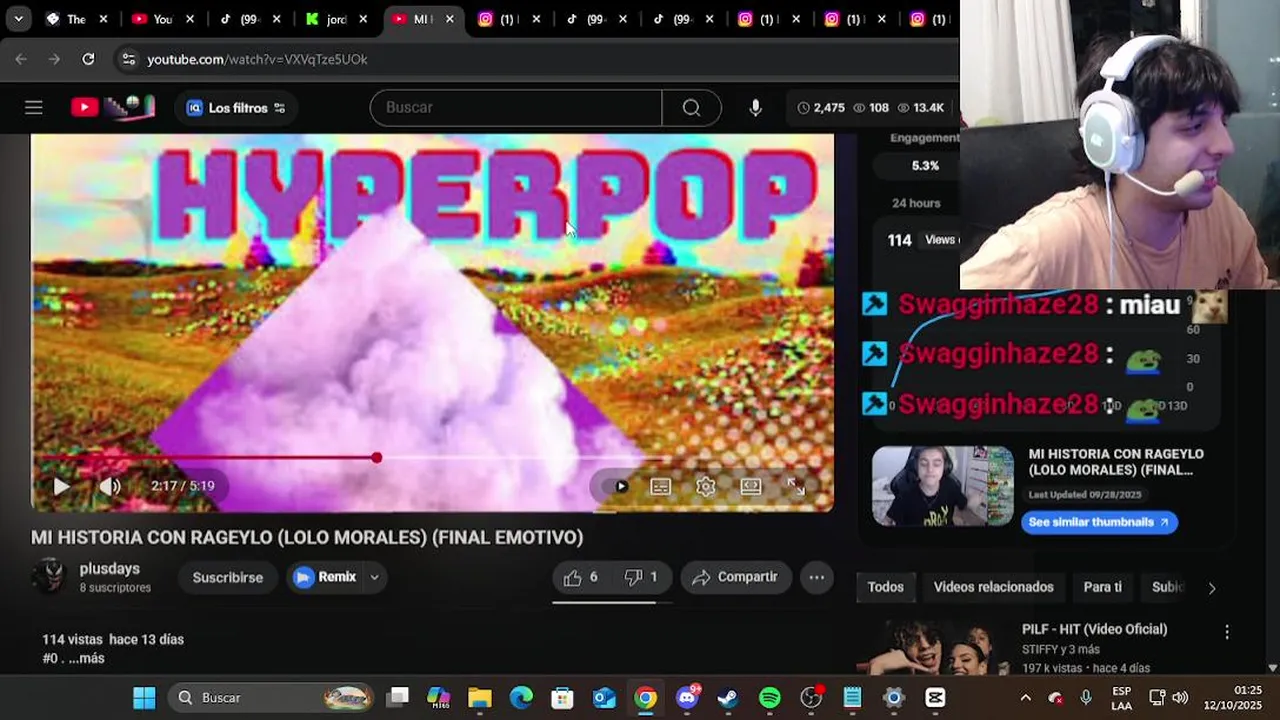Go back with the browser back arrow
The image size is (1280, 720).
pos(21,59)
